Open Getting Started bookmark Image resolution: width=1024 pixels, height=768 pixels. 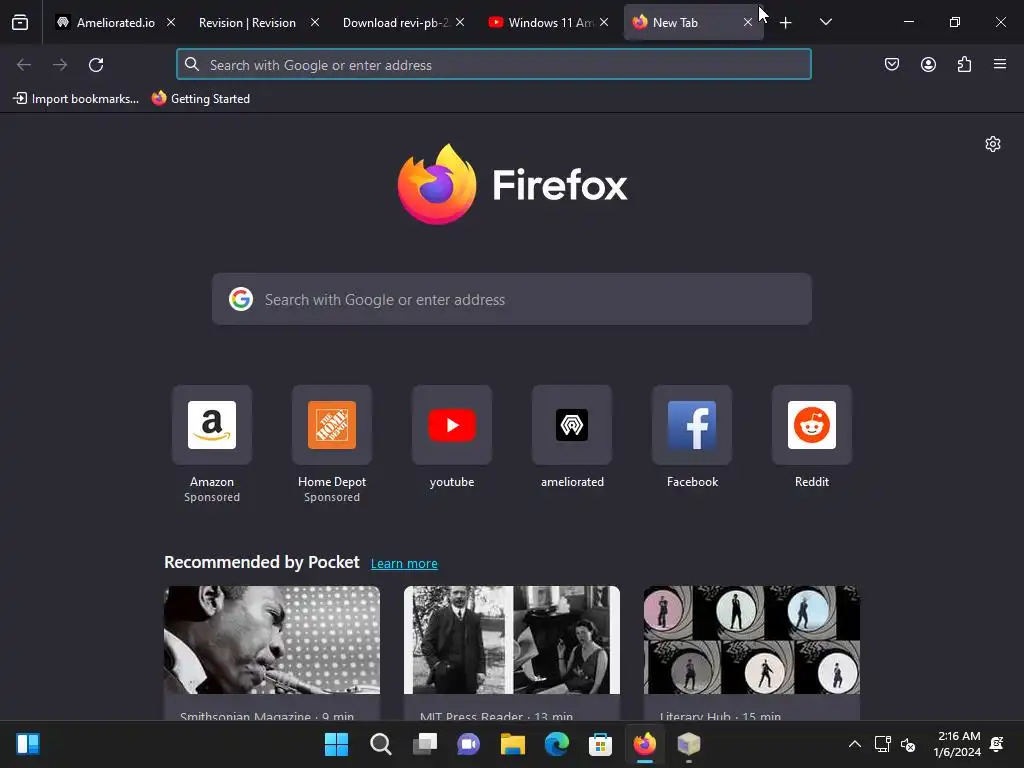point(201,99)
